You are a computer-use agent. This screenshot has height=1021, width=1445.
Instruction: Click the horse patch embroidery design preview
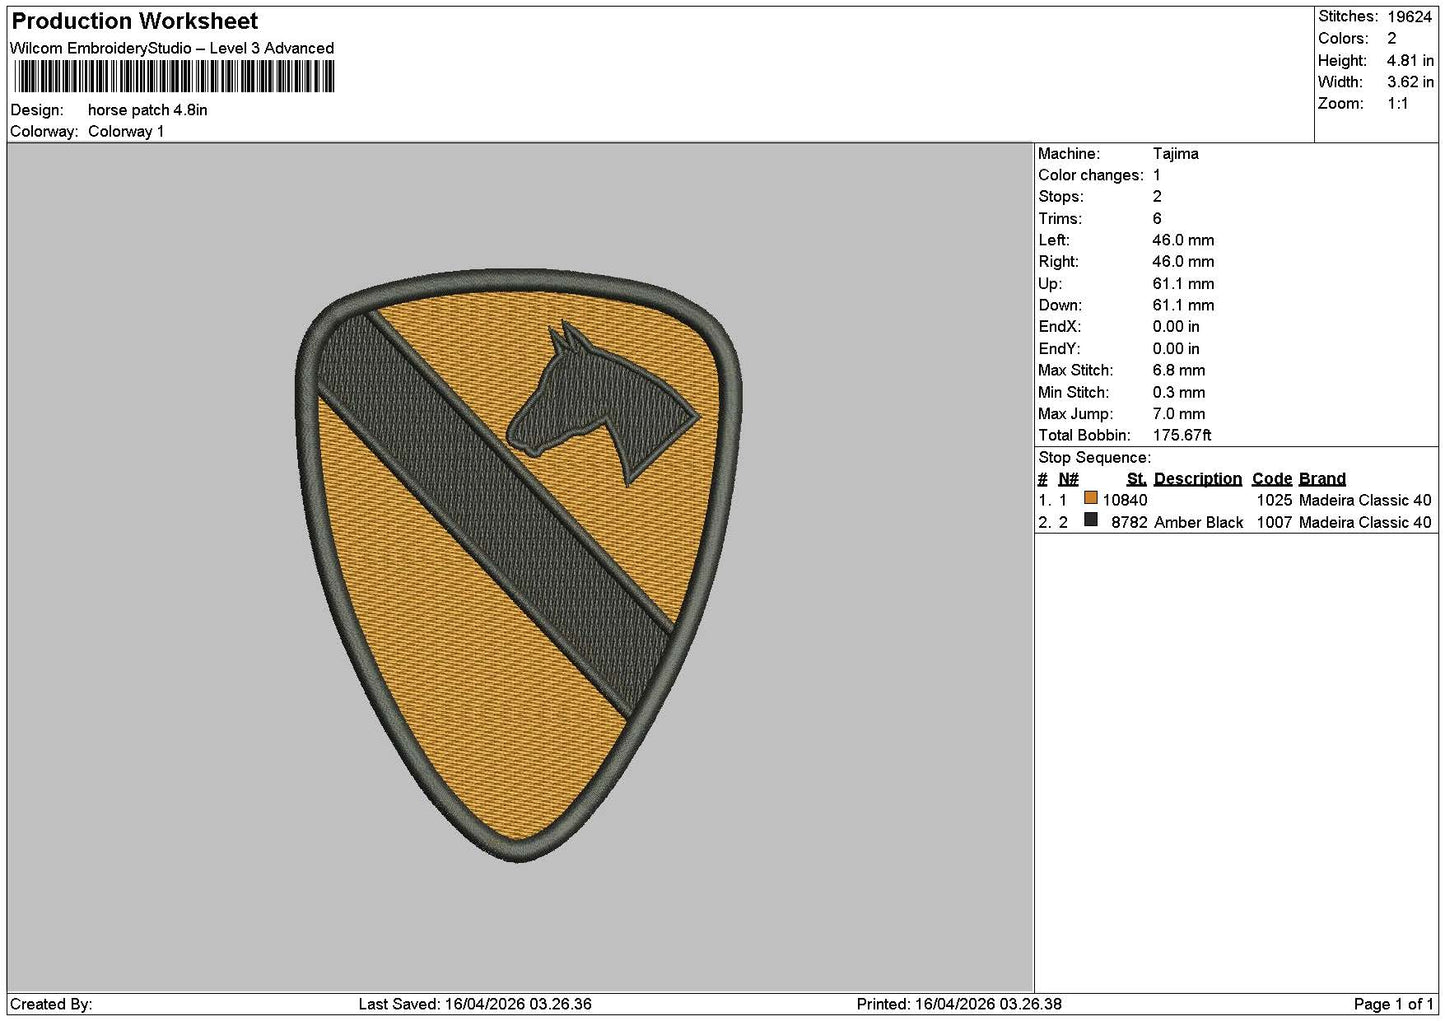coord(519,565)
